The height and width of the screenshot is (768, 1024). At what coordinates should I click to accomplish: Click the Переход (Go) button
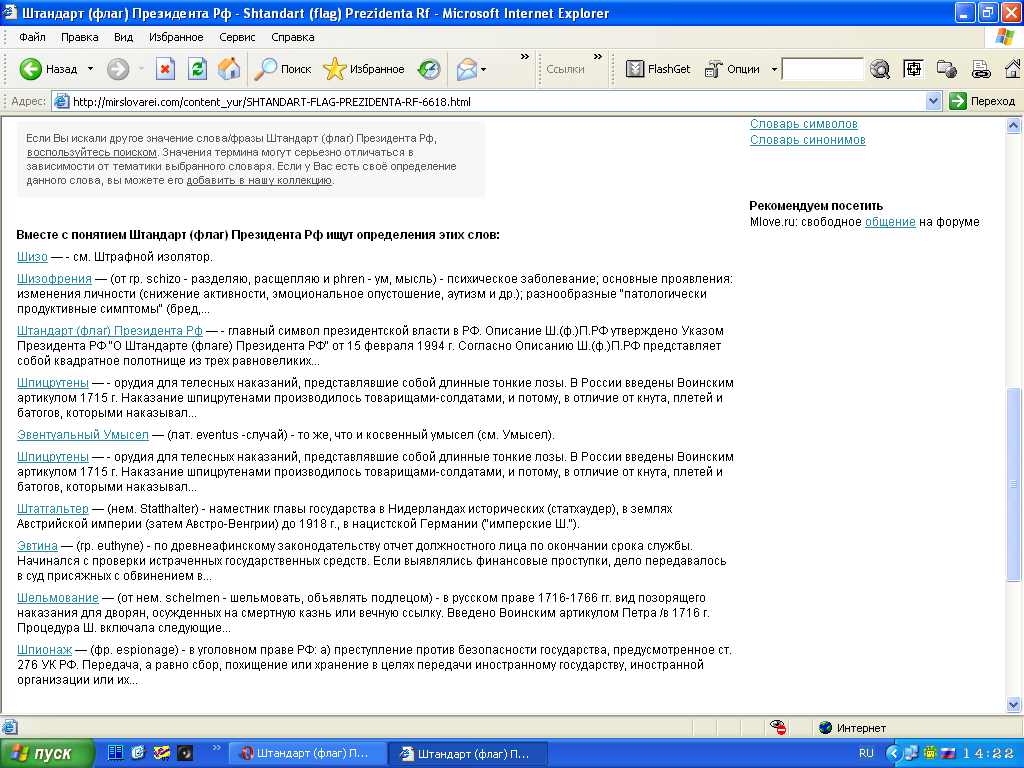coord(982,101)
